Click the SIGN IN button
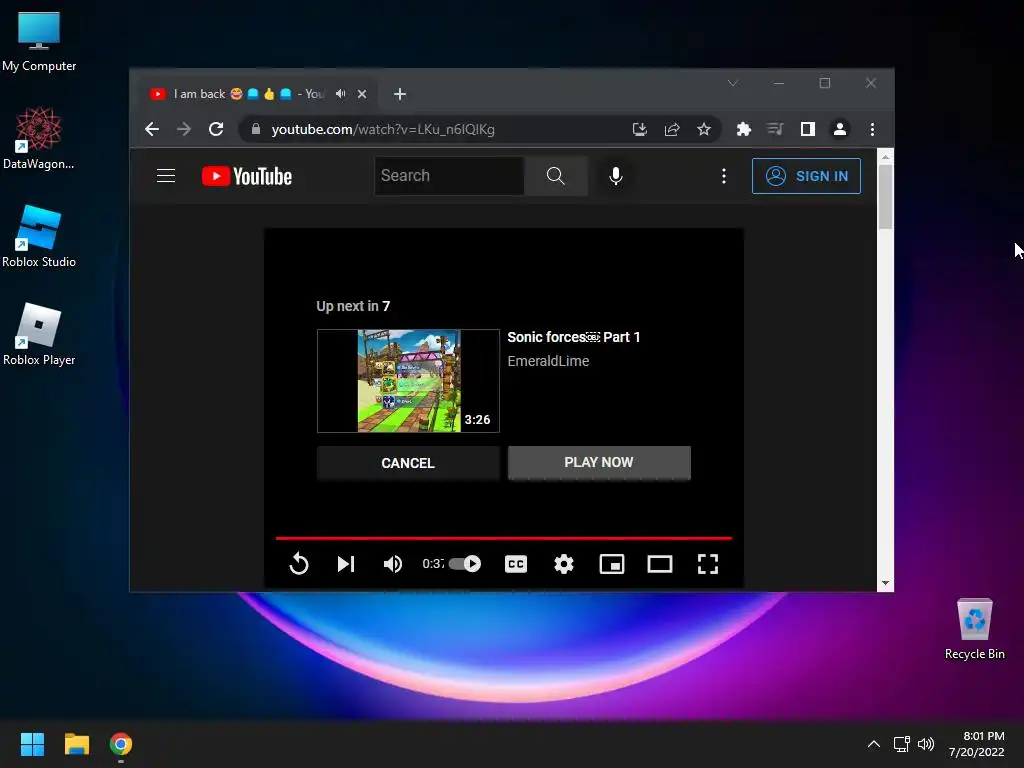 806,176
